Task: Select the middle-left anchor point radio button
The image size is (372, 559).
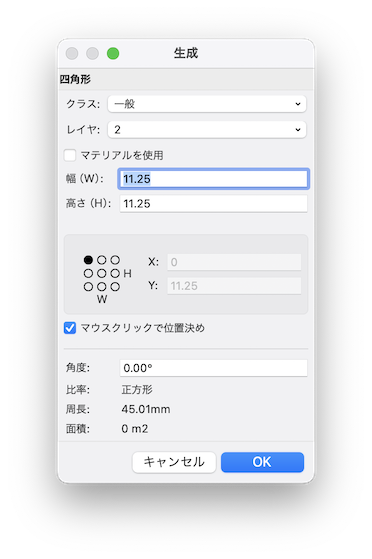Action: tap(88, 273)
